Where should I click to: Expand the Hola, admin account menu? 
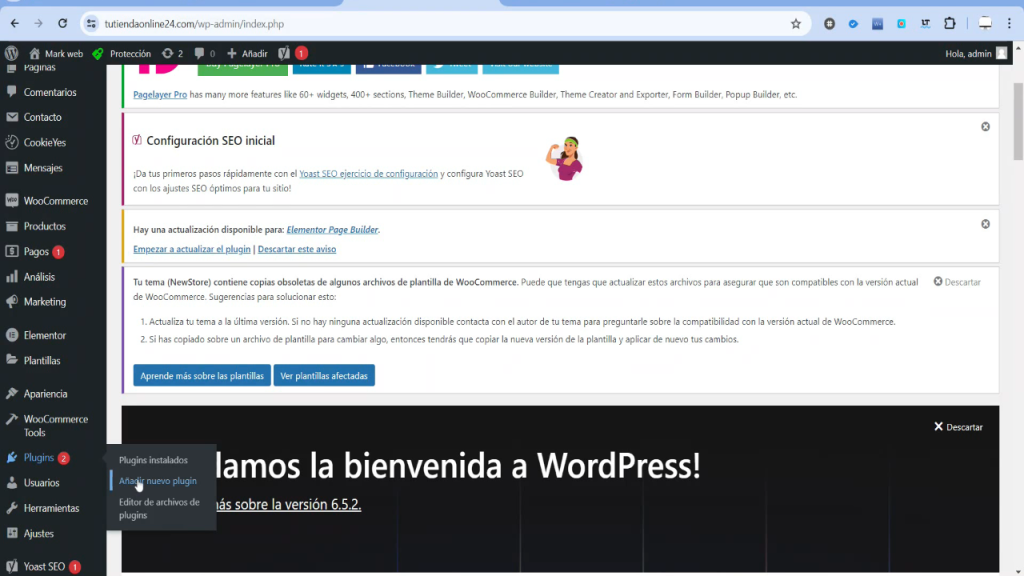tap(969, 53)
